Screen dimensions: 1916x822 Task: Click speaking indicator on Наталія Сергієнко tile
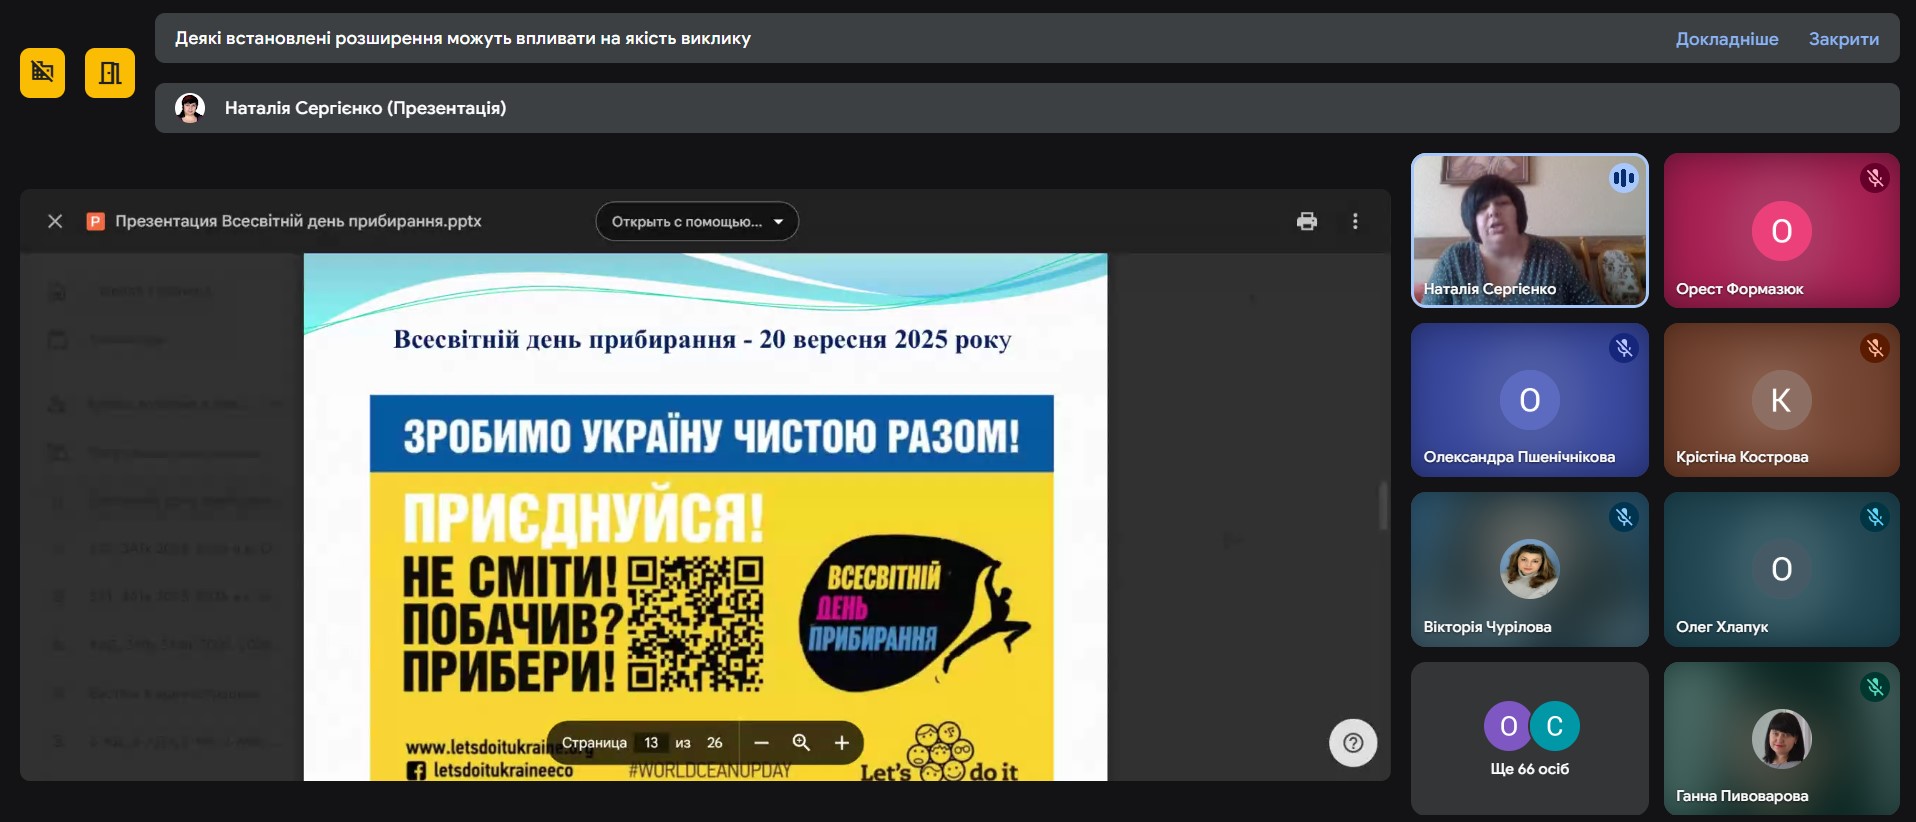[x=1623, y=179]
